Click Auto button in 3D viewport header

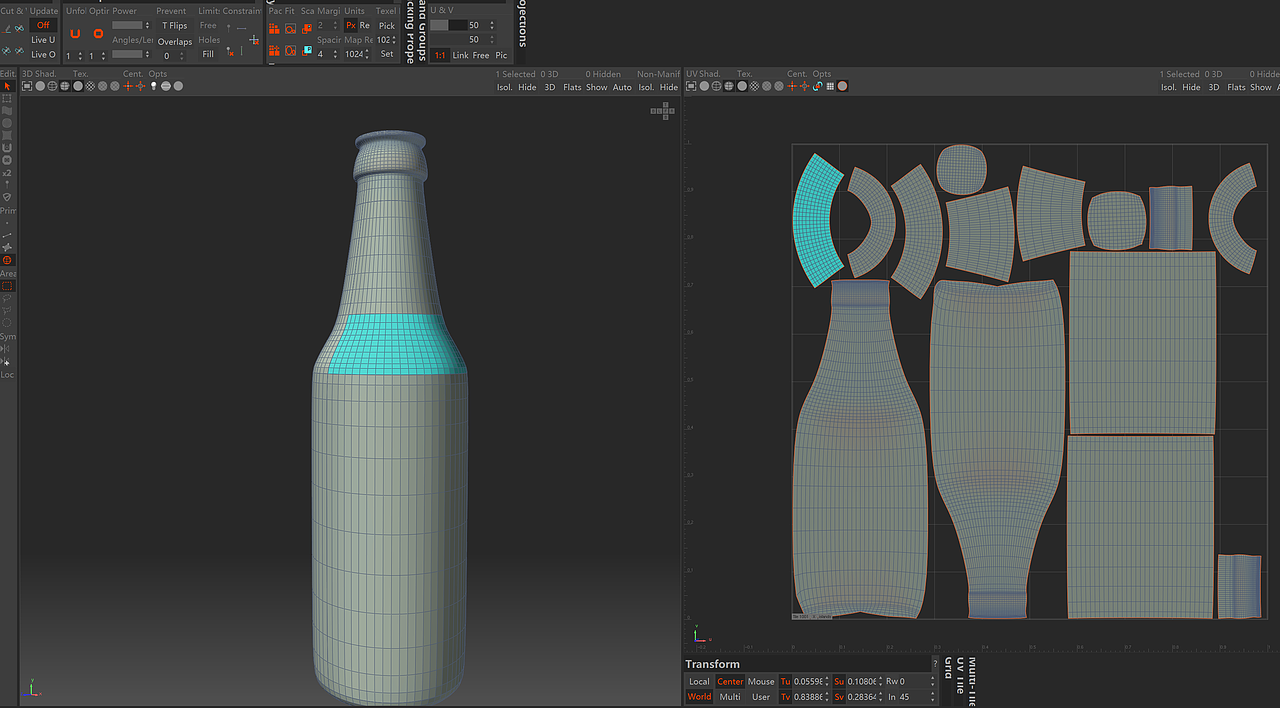click(x=622, y=87)
